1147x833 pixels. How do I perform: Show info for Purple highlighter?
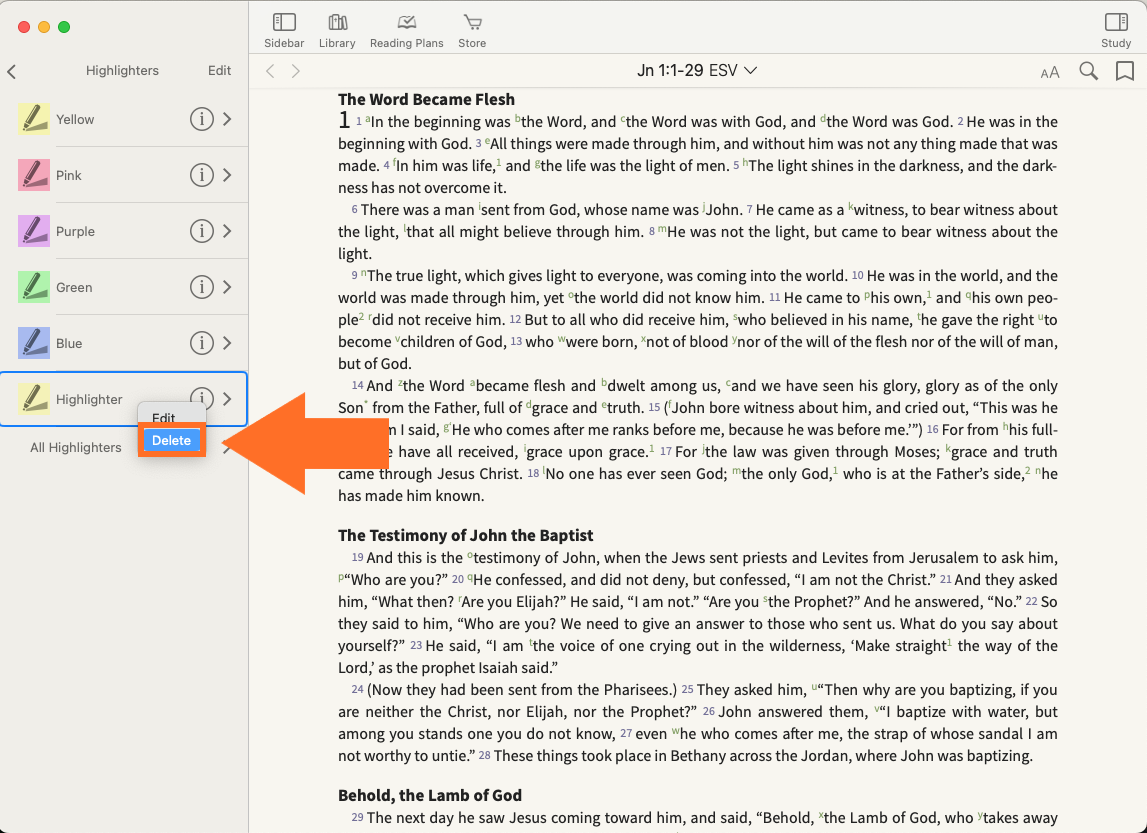tap(202, 231)
